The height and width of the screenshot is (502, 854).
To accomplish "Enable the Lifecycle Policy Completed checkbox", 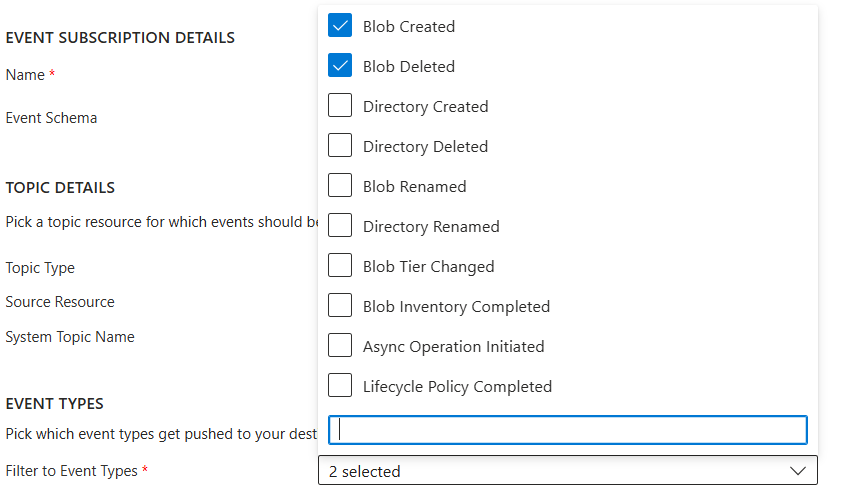I will 340,385.
